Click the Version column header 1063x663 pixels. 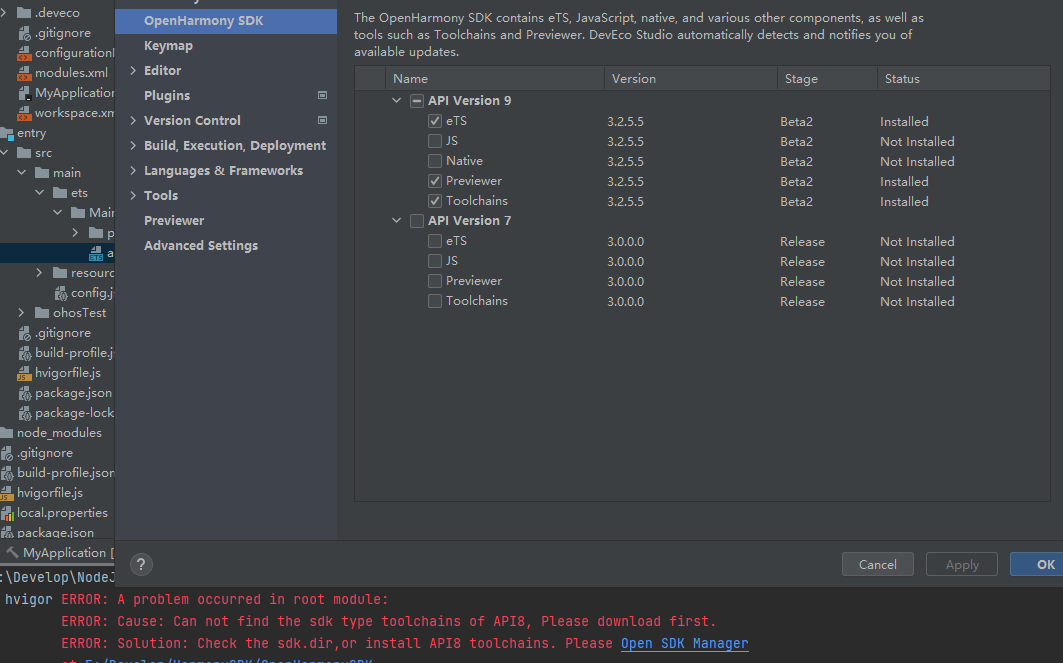[691, 79]
